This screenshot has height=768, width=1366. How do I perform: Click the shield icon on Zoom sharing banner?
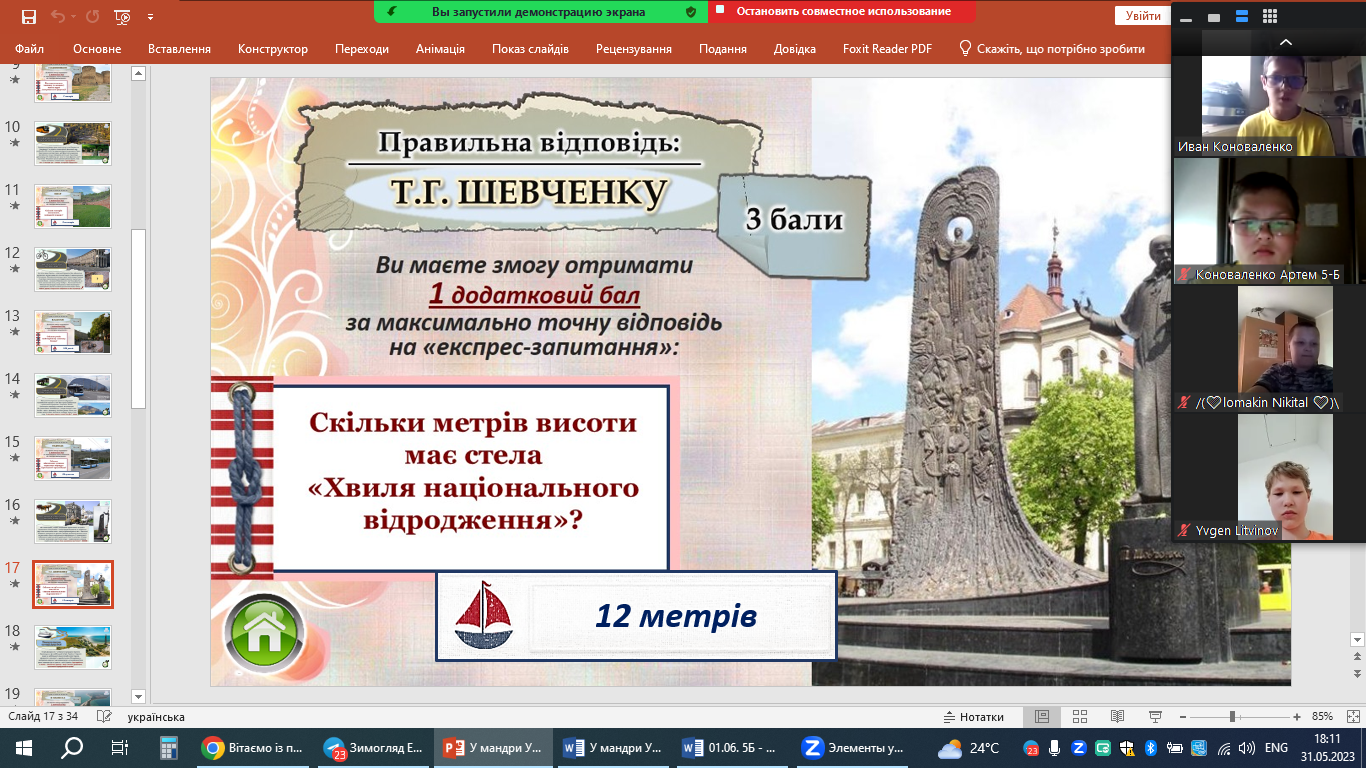click(691, 12)
